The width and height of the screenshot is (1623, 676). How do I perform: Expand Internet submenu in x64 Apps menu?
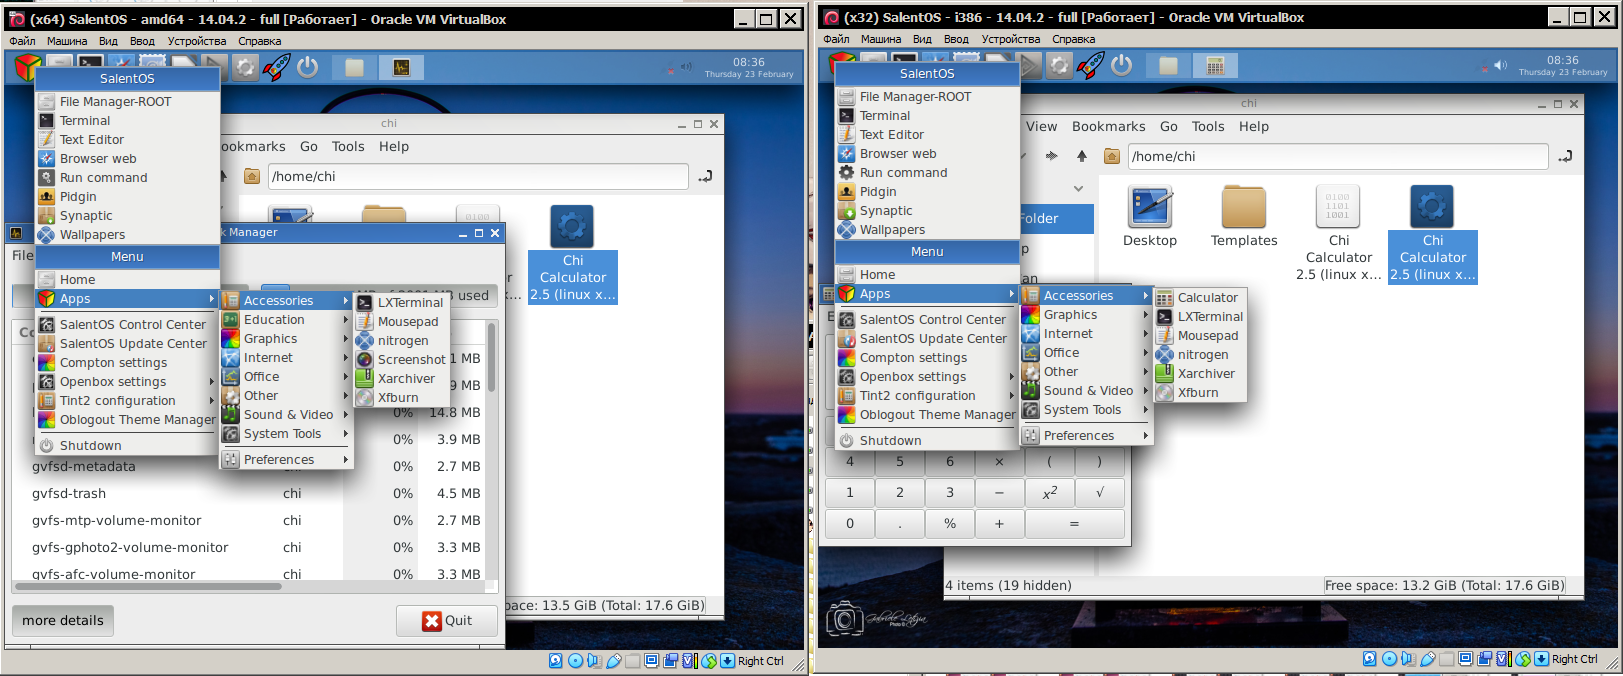coord(286,358)
